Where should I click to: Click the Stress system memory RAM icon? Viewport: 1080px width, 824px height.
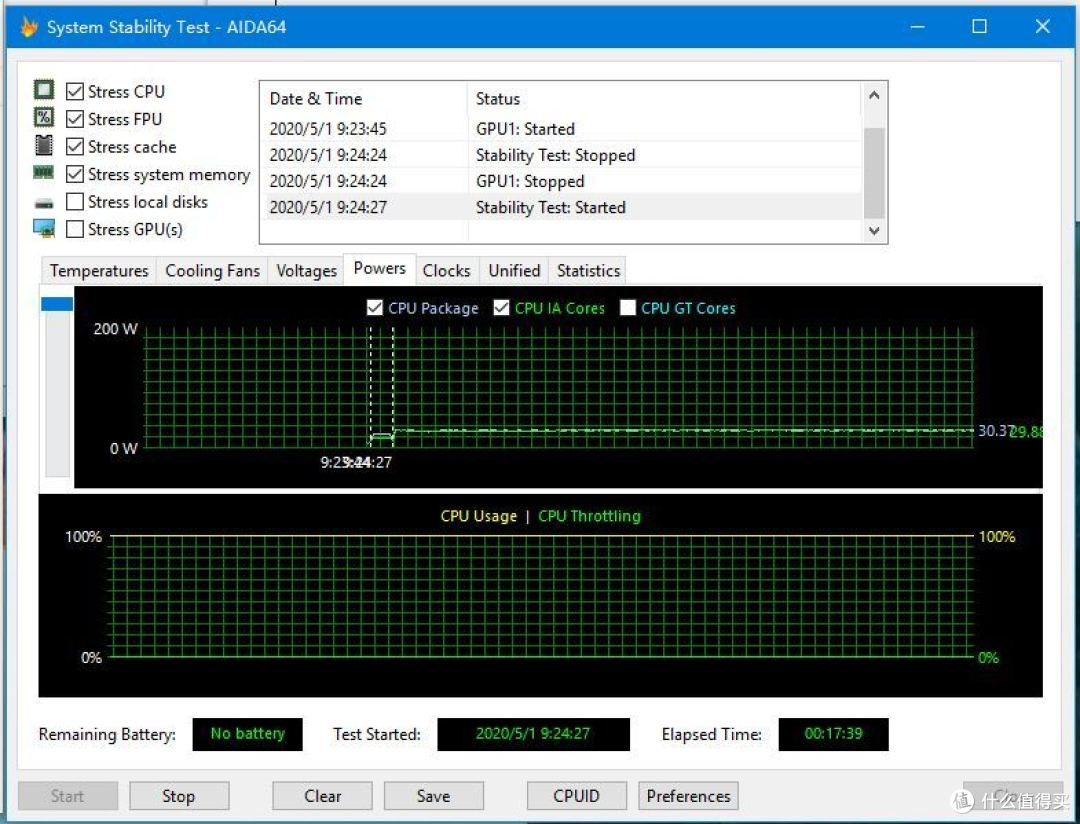[44, 174]
